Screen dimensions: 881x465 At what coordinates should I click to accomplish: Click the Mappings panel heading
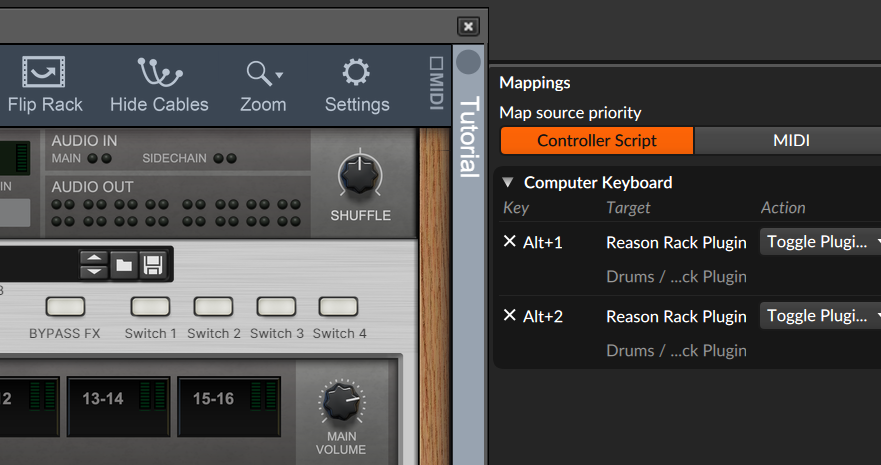(535, 83)
